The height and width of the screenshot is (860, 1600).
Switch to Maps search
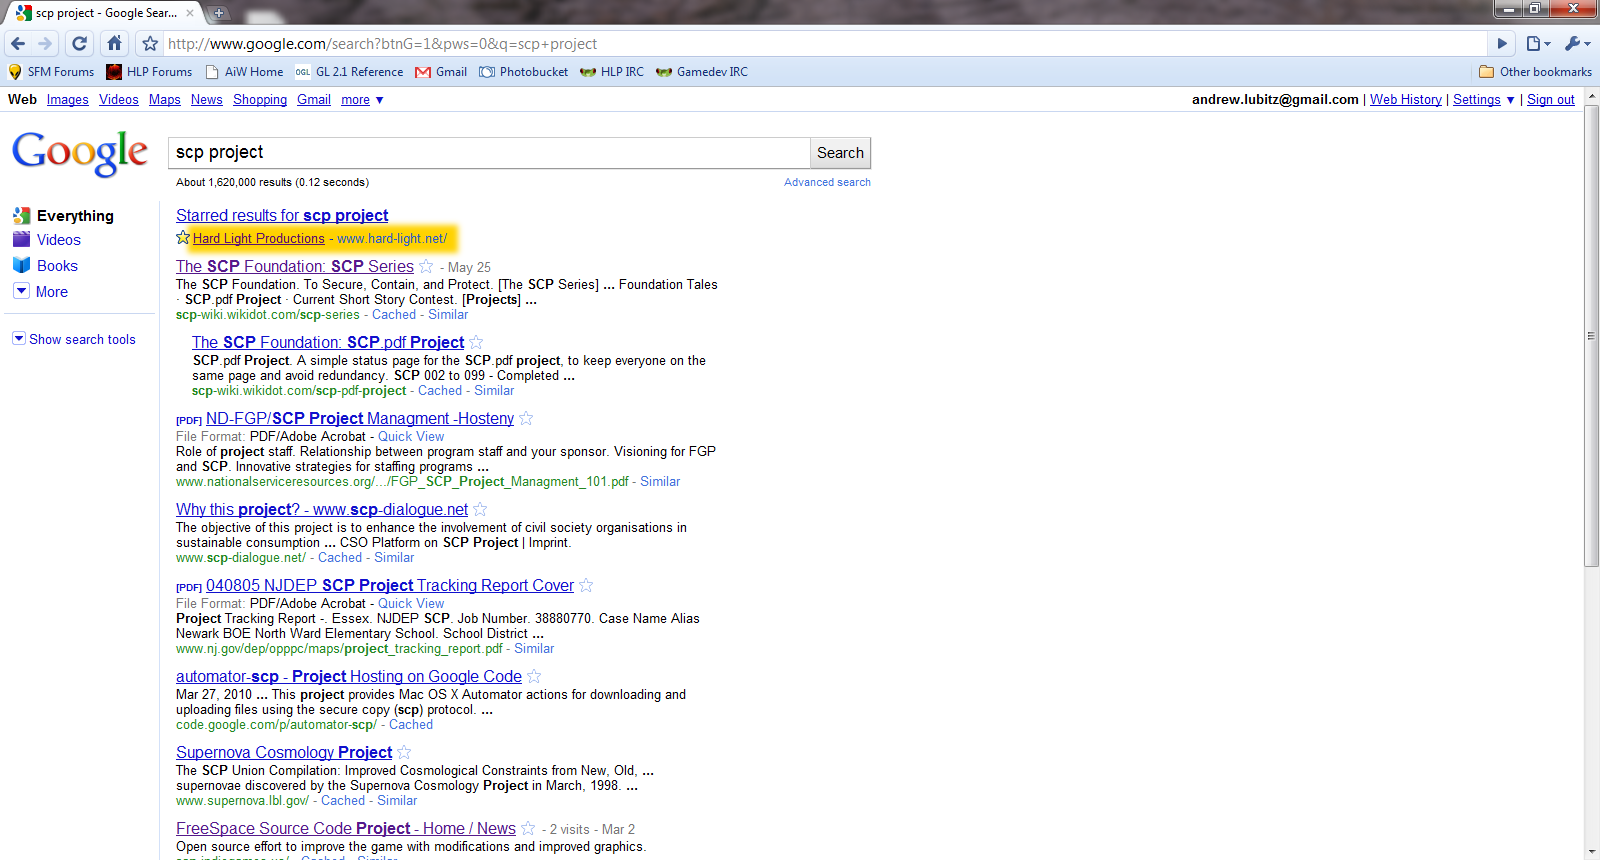(165, 99)
